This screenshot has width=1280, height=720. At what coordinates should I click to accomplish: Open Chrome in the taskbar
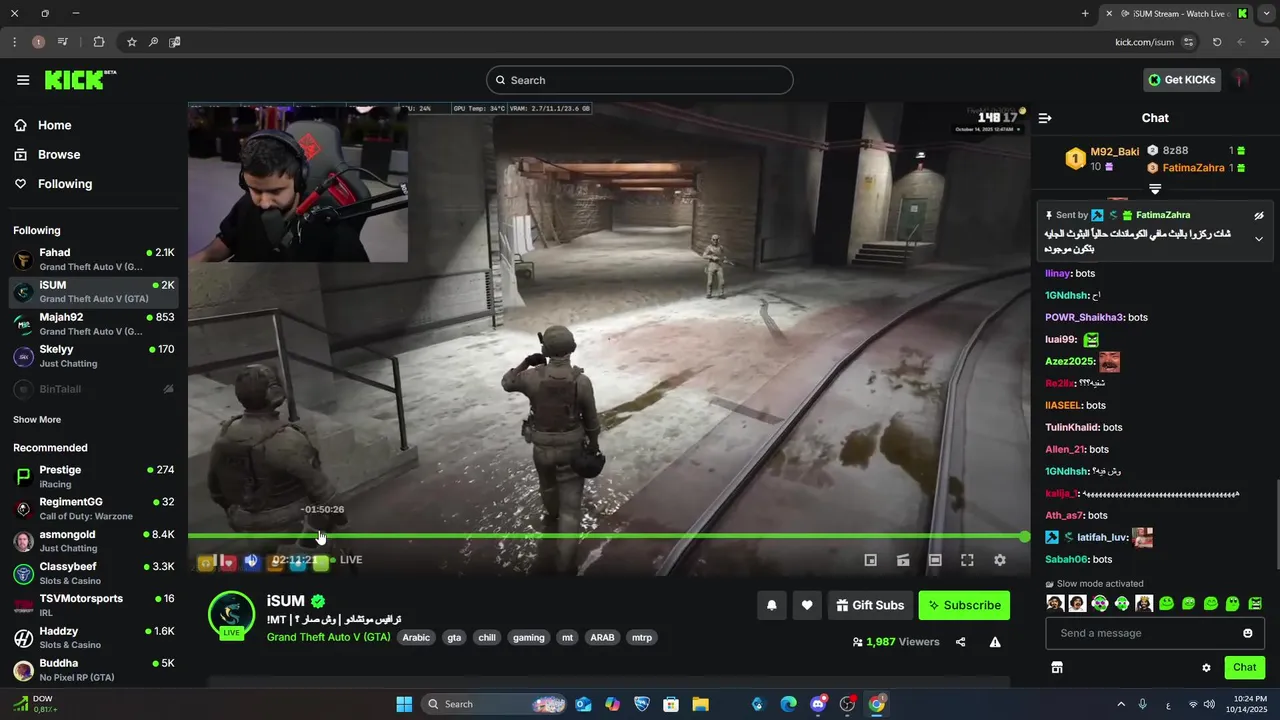[x=877, y=704]
